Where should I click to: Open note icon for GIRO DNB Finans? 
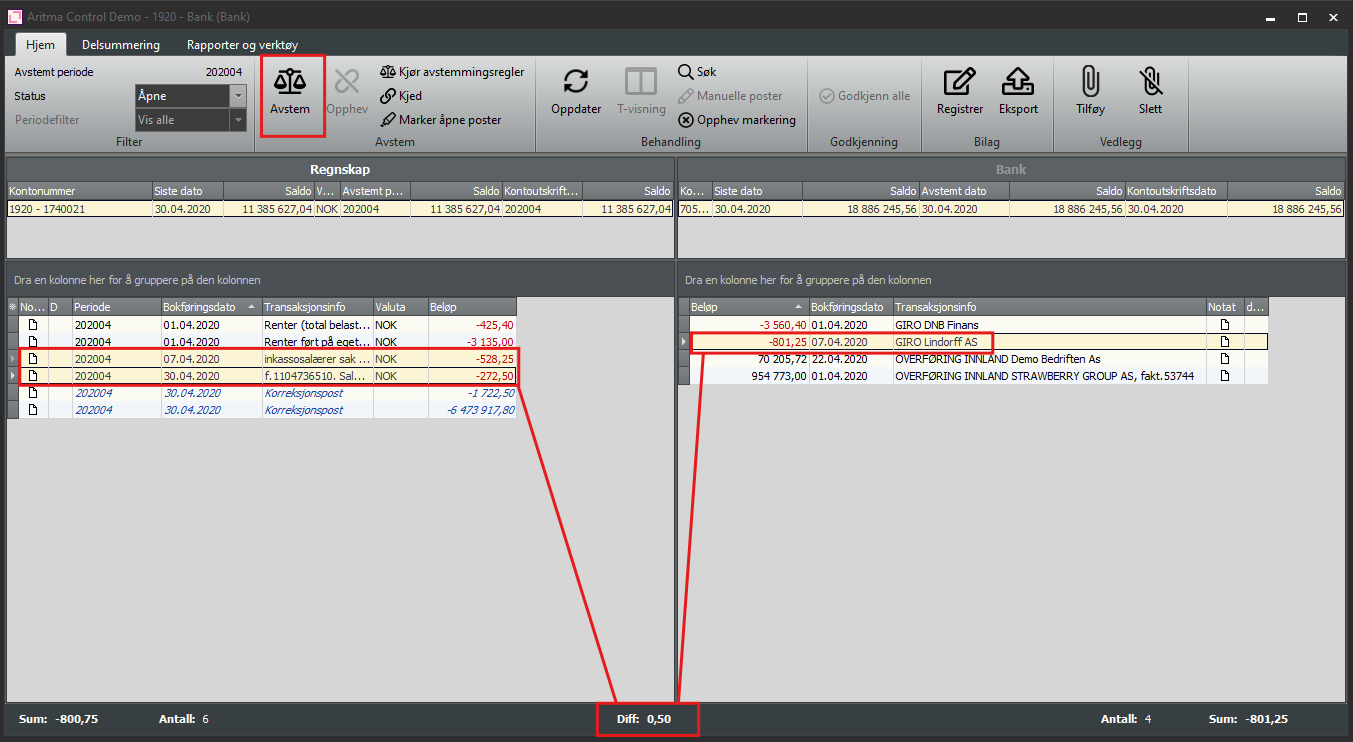click(1224, 326)
